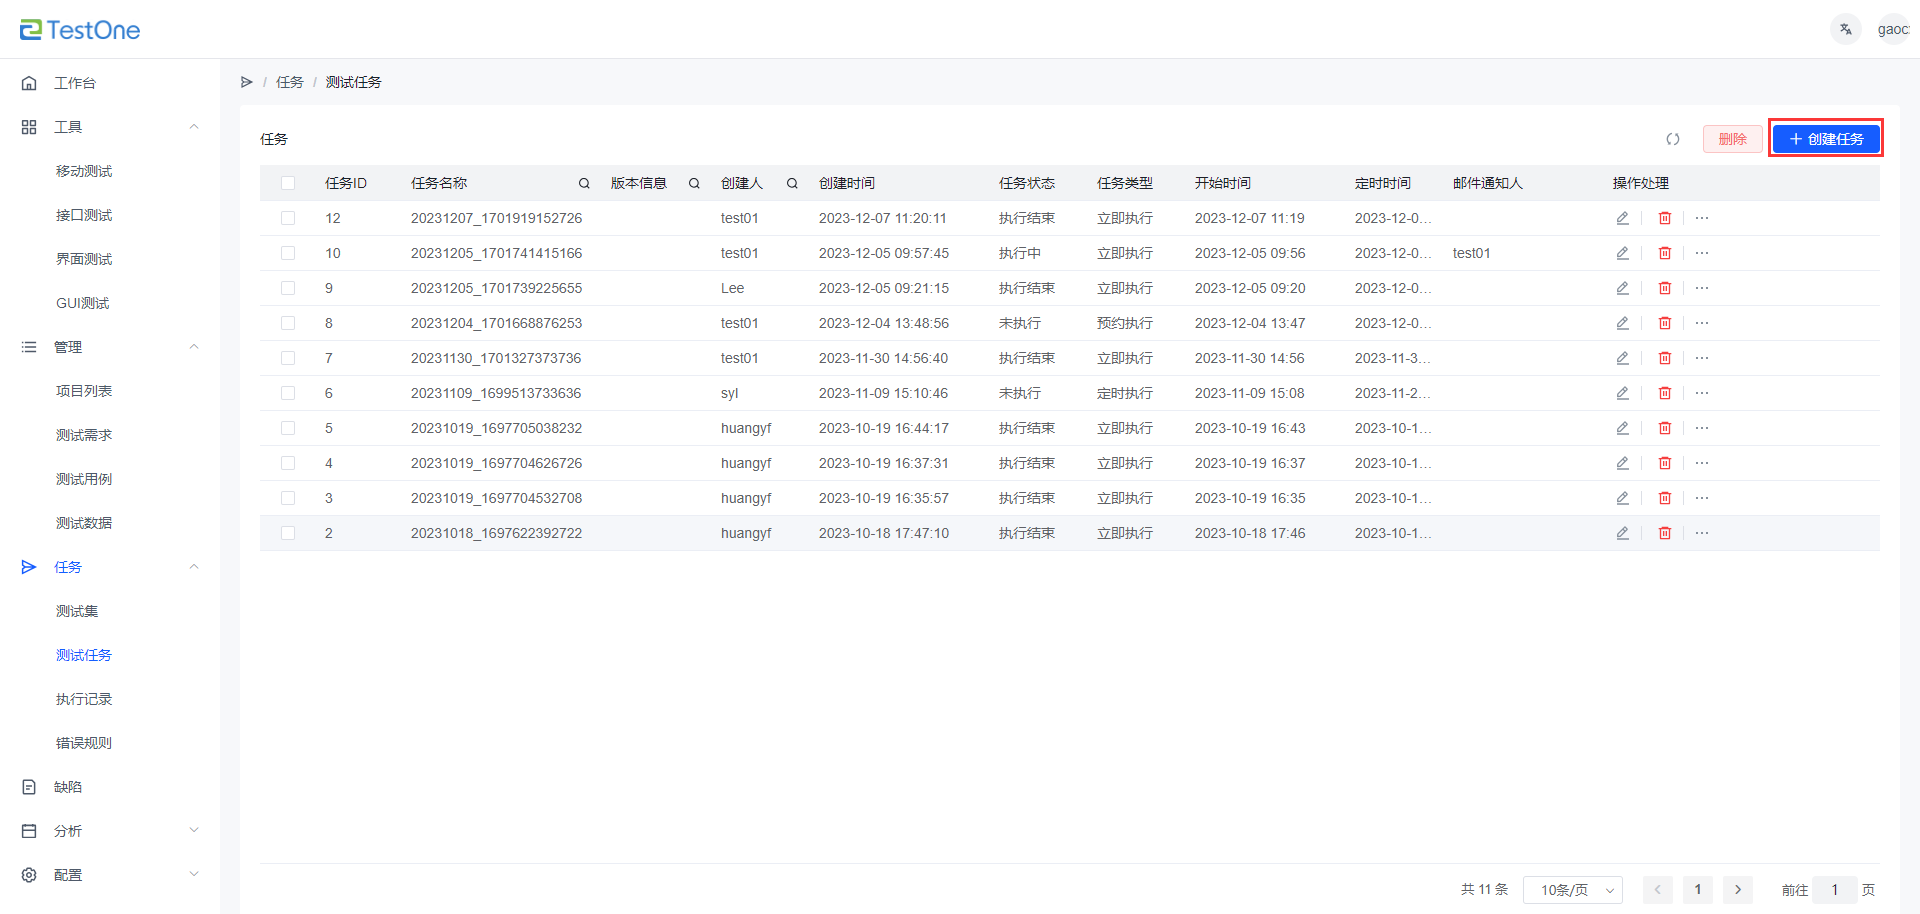Viewport: 1920px width, 914px height.
Task: Click the refresh icon beside the 删除 button
Action: coord(1673,139)
